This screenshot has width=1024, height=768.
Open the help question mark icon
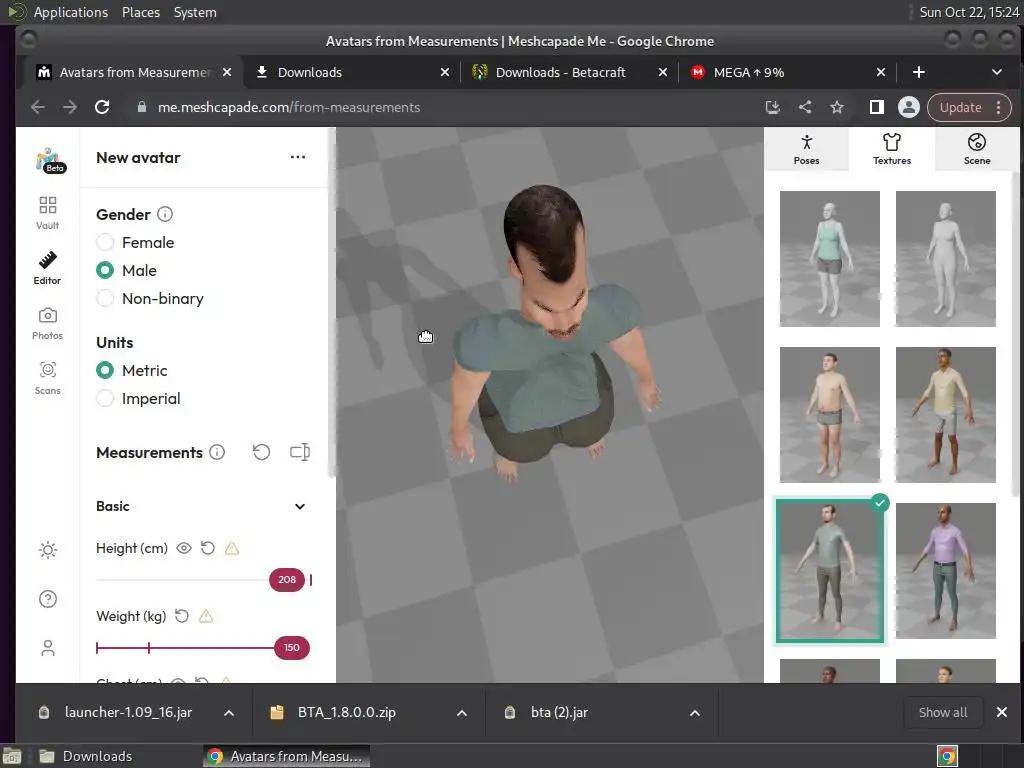(x=48, y=599)
